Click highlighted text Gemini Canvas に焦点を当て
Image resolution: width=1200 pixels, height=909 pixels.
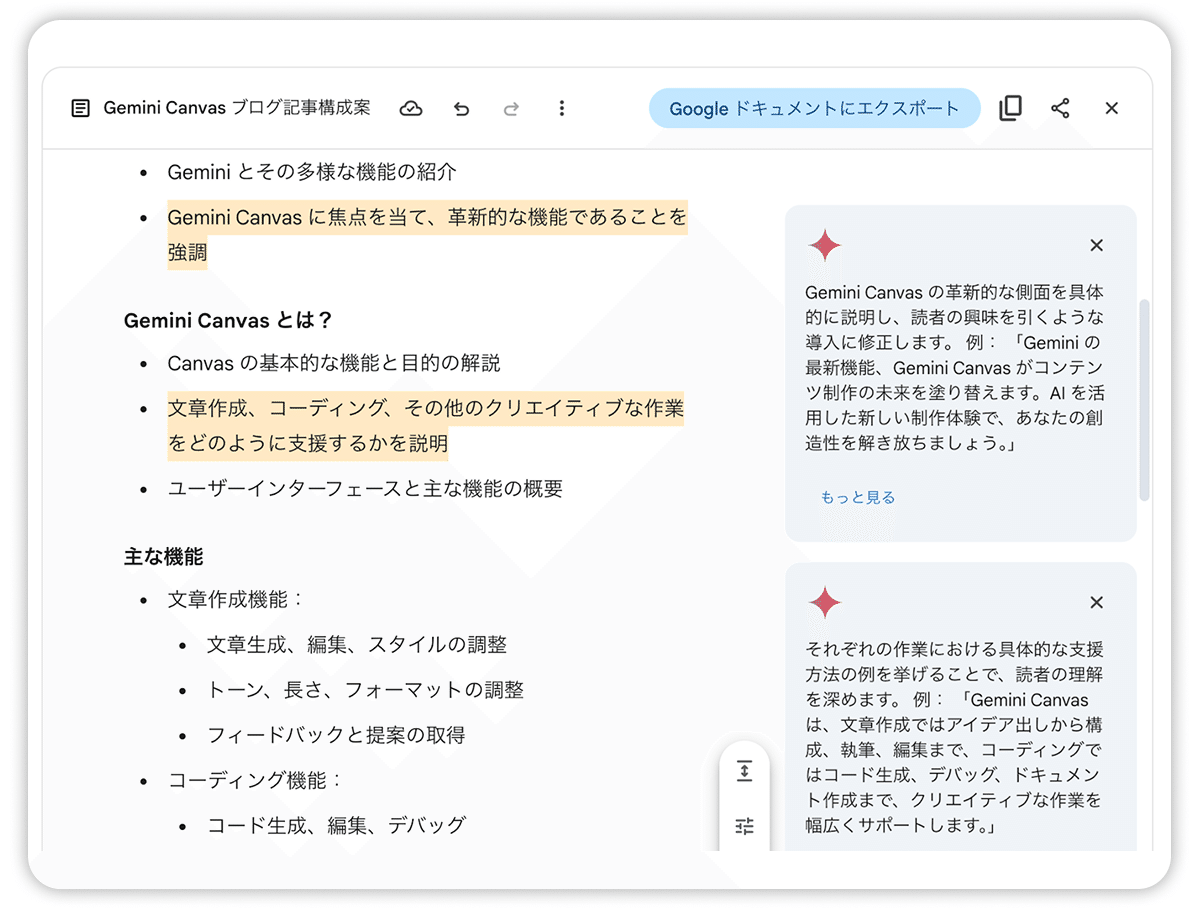pyautogui.click(x=427, y=235)
